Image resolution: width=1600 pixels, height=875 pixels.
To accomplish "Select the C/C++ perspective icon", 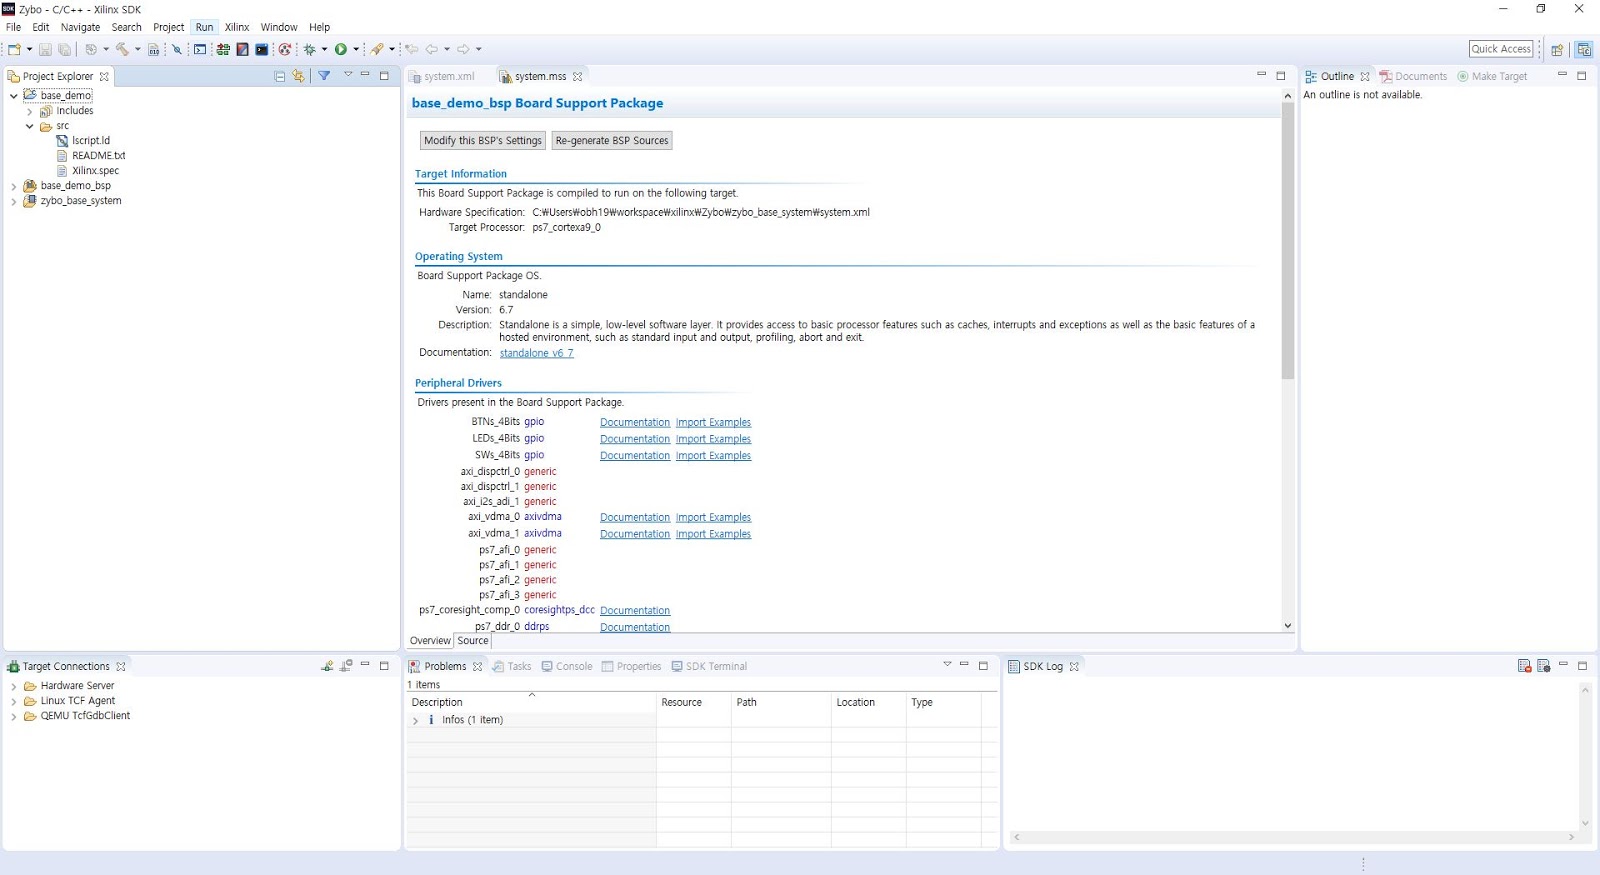I will coord(1584,49).
